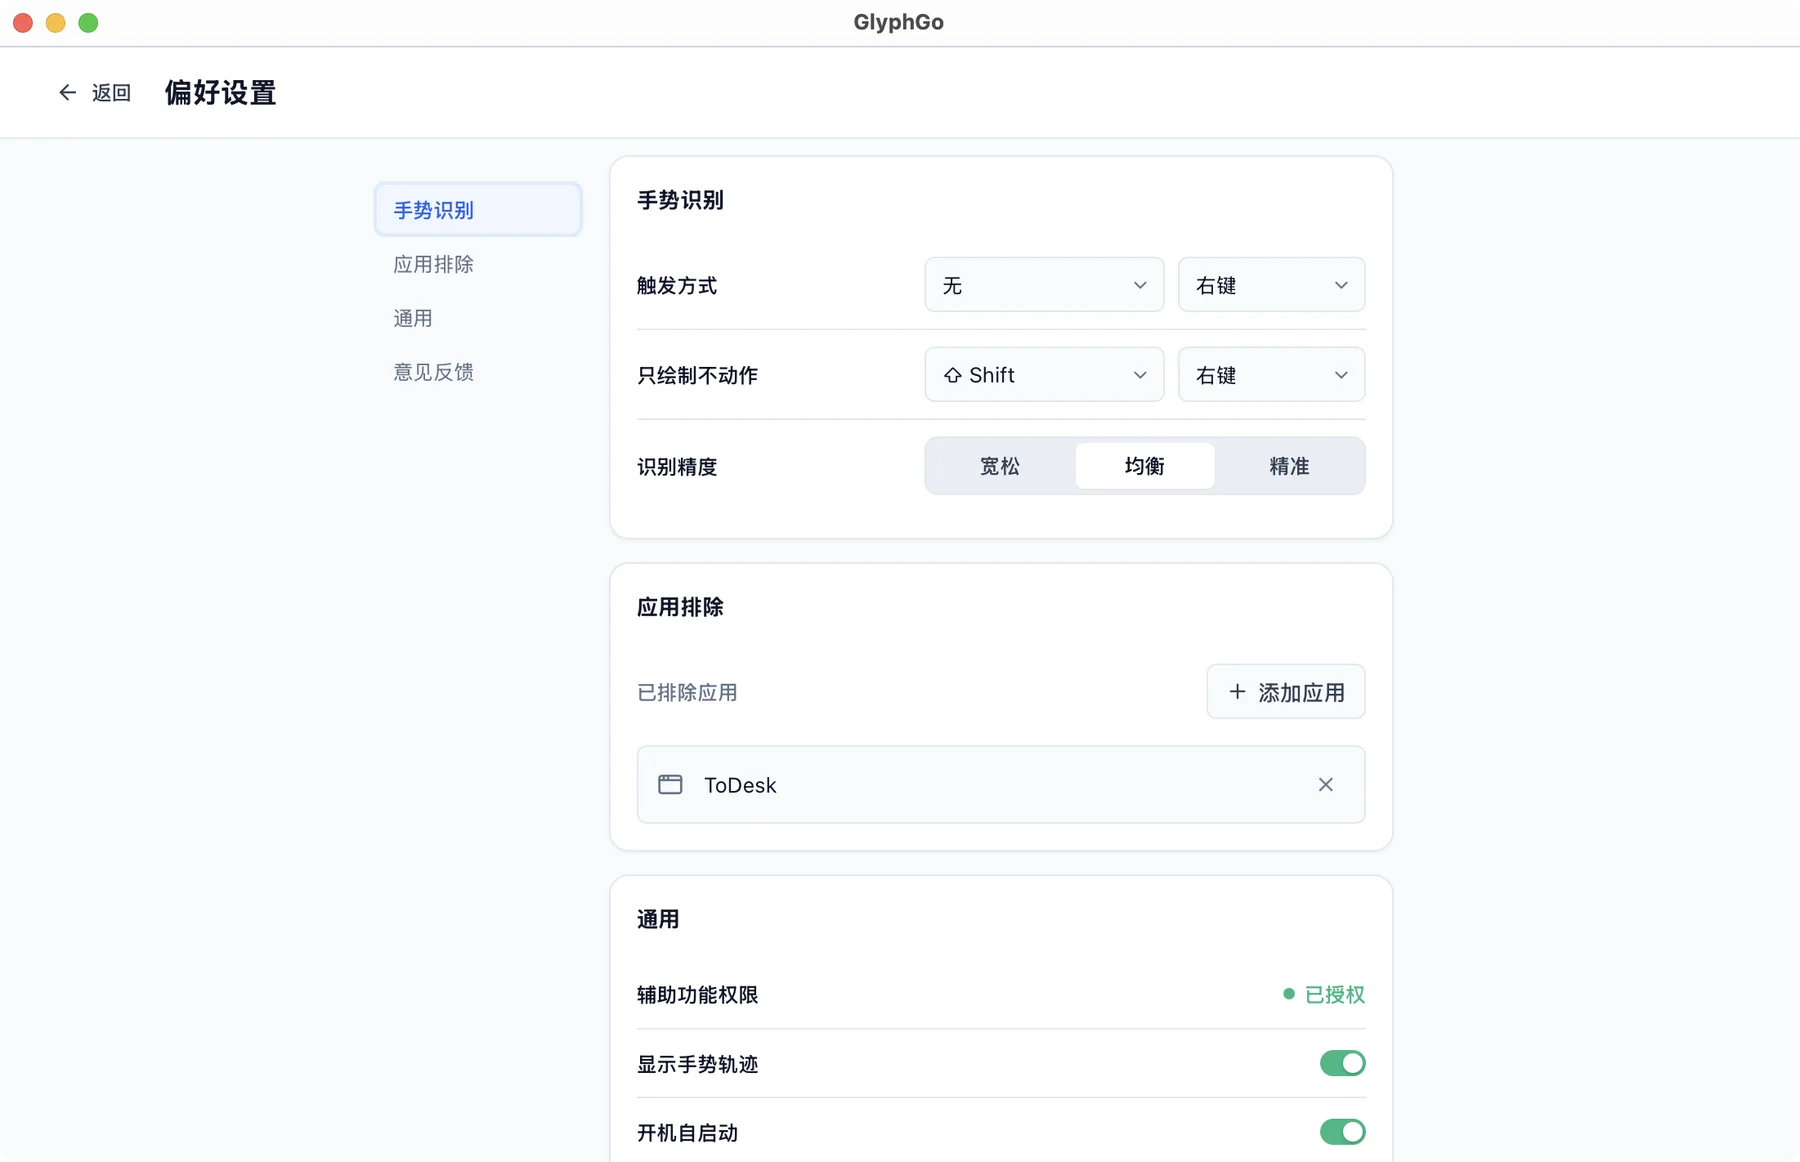Viewport: 1800px width, 1162px height.
Task: Click the 添加应用 button
Action: click(x=1286, y=692)
